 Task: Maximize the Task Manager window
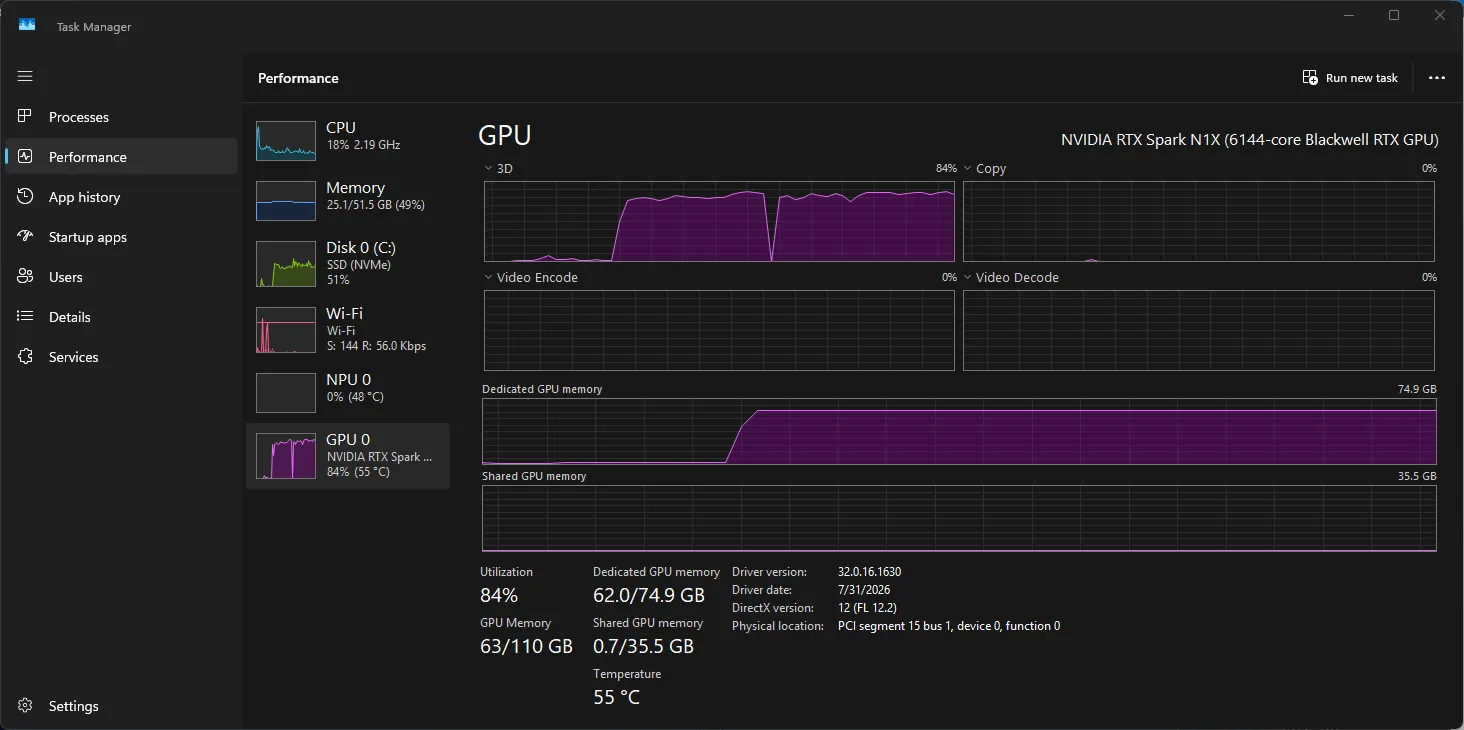tap(1394, 15)
